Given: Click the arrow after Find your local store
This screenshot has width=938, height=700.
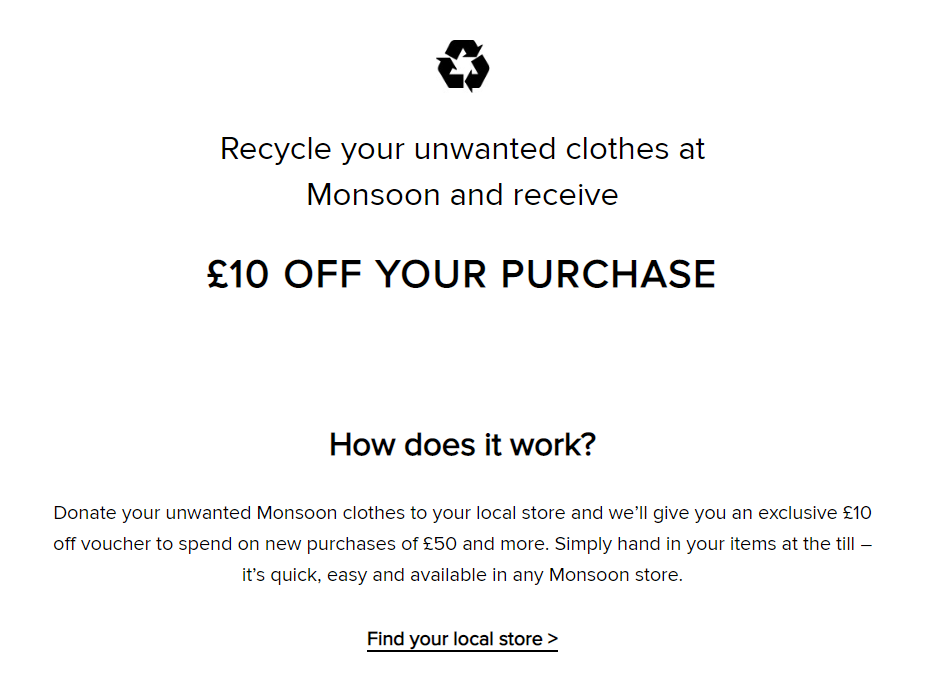Looking at the screenshot, I should 553,638.
